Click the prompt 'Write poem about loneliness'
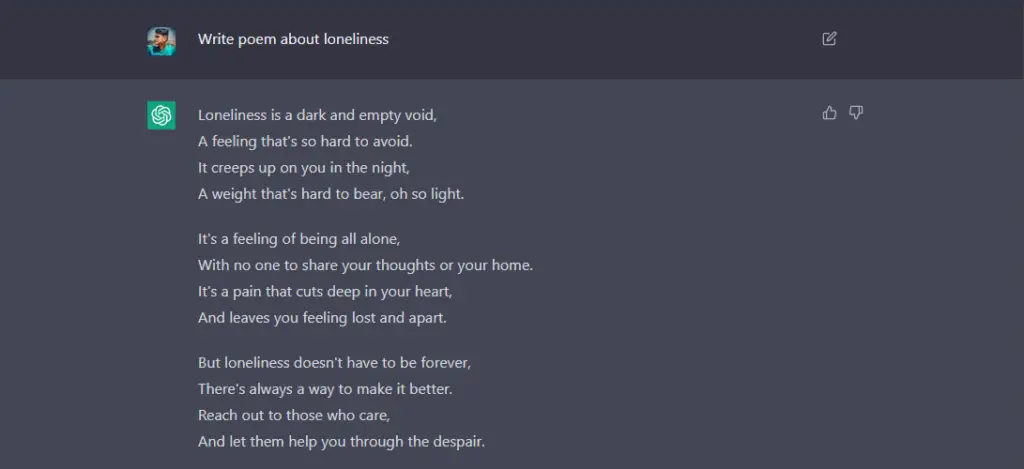Image resolution: width=1024 pixels, height=469 pixels. 293,39
